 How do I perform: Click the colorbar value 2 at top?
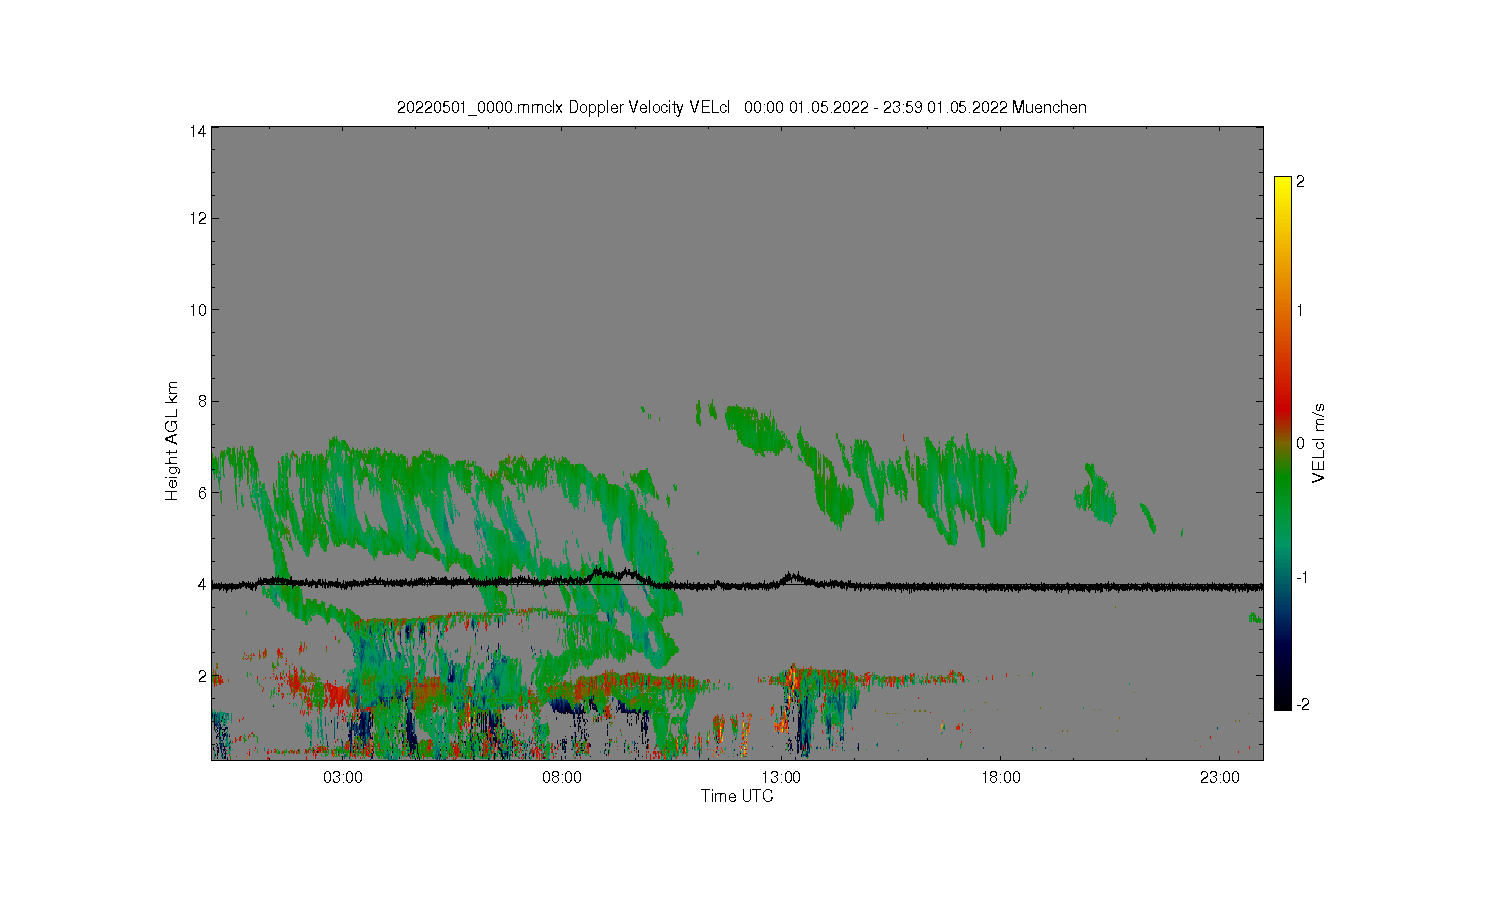(1300, 182)
